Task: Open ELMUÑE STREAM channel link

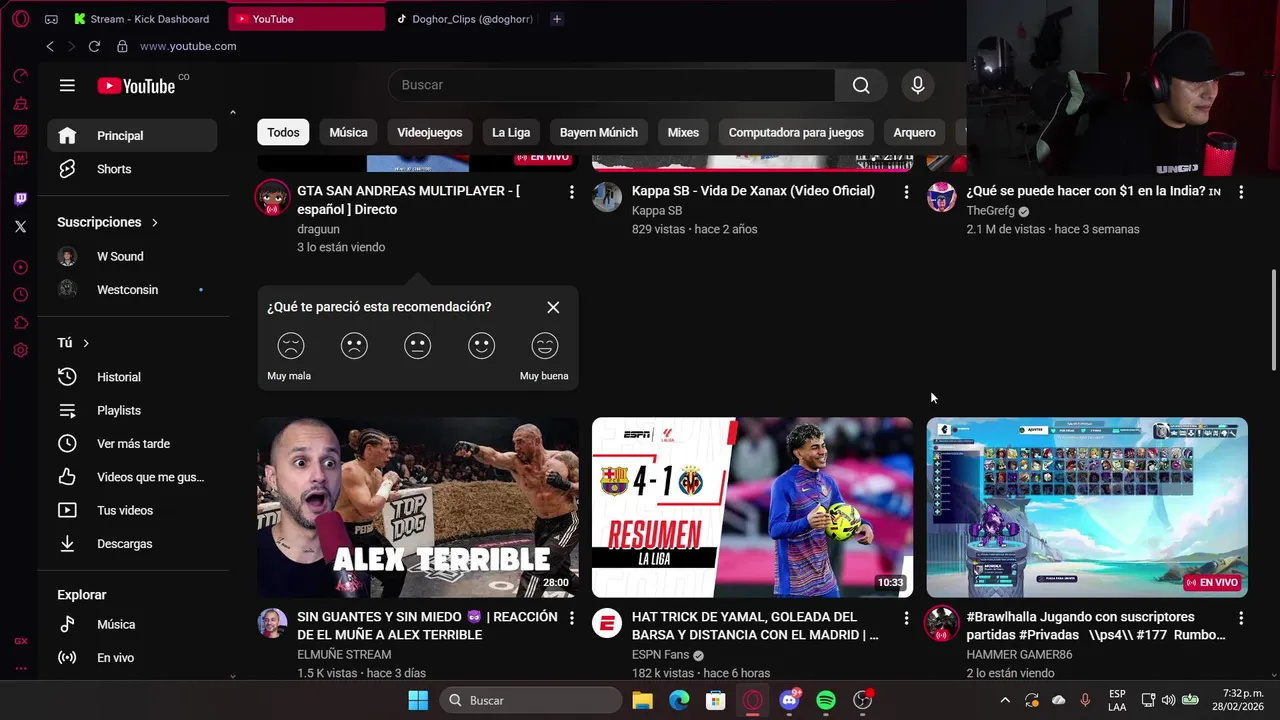Action: pos(344,655)
